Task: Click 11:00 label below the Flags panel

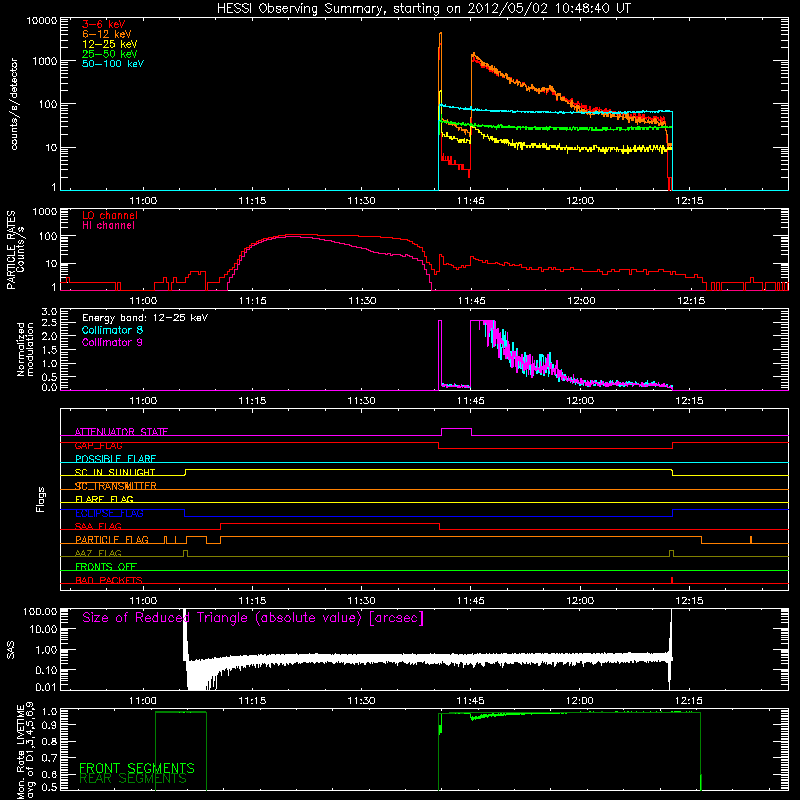Action: pyautogui.click(x=143, y=601)
